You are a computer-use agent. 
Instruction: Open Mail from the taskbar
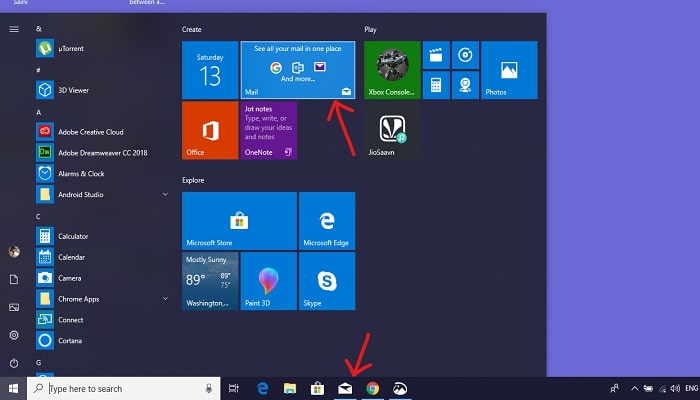point(345,388)
